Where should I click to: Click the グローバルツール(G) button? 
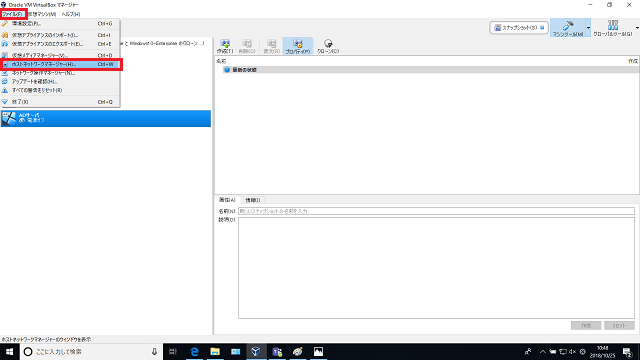613,28
